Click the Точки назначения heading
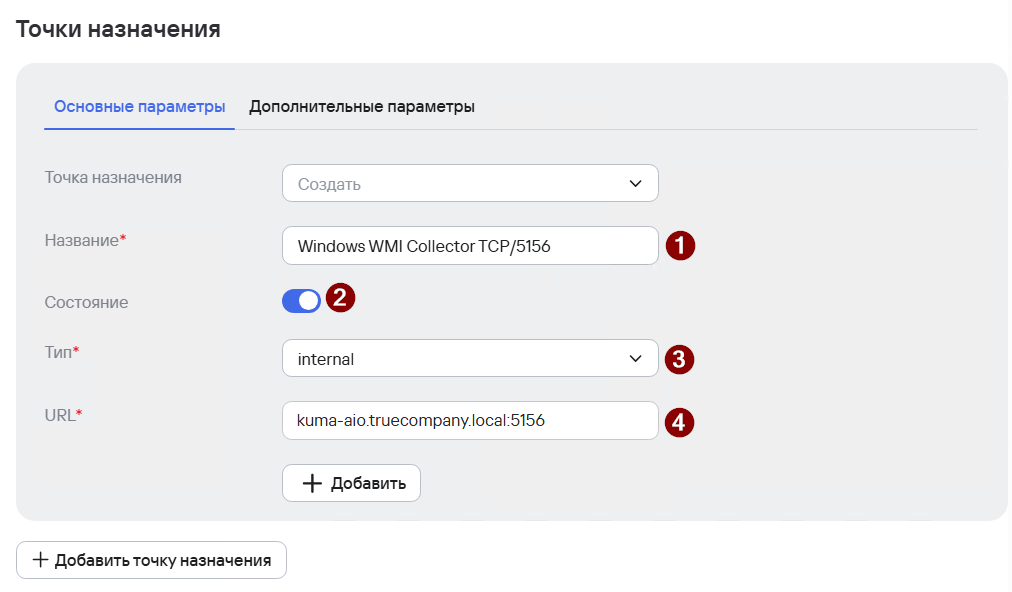Image resolution: width=1012 pixels, height=592 pixels. point(118,29)
